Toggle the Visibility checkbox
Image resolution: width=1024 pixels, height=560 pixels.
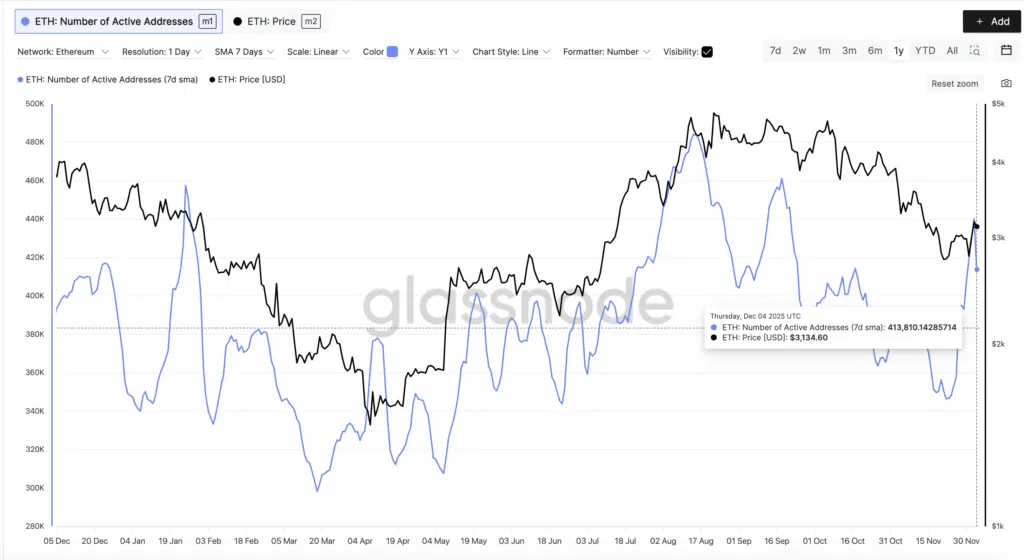point(707,52)
